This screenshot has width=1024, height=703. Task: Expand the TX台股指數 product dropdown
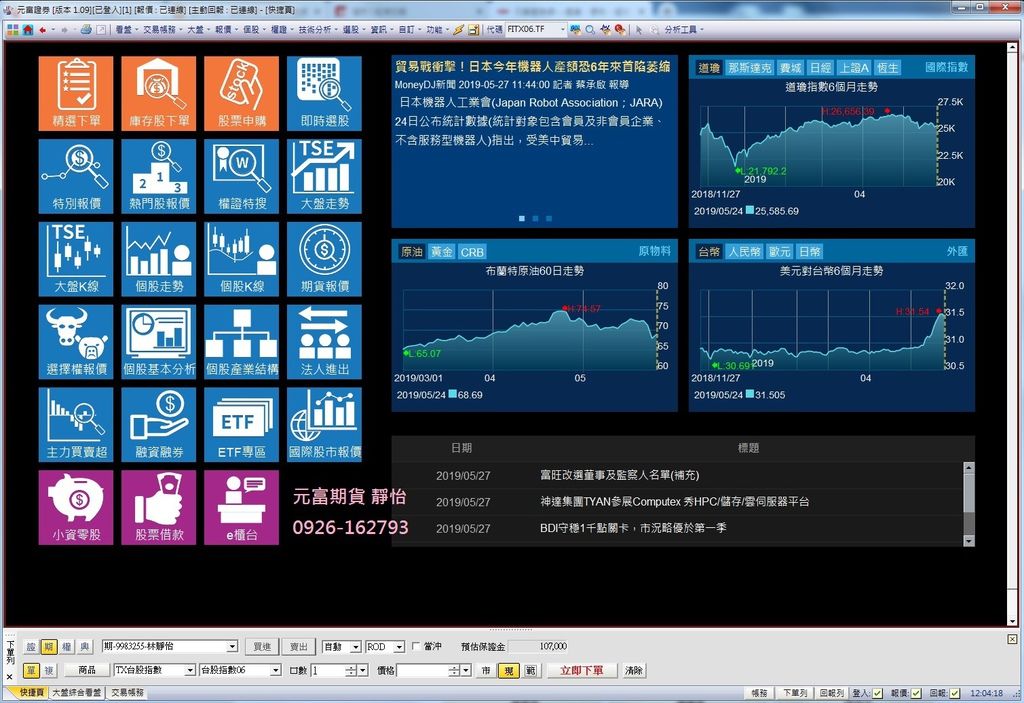pos(190,670)
